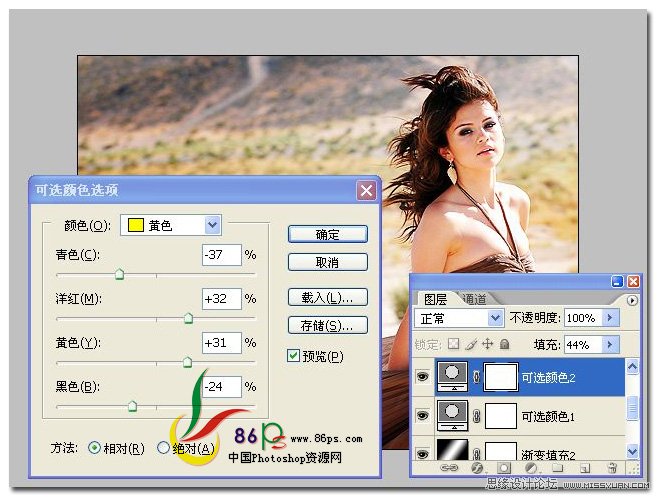The width and height of the screenshot is (660, 500).
Task: Click the delete layer trash icon
Action: [x=612, y=468]
